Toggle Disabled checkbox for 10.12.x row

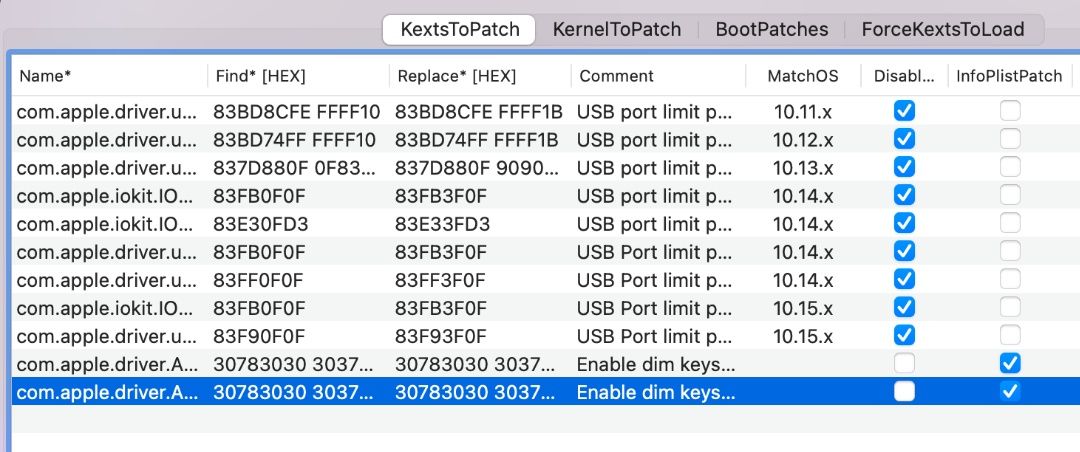904,139
